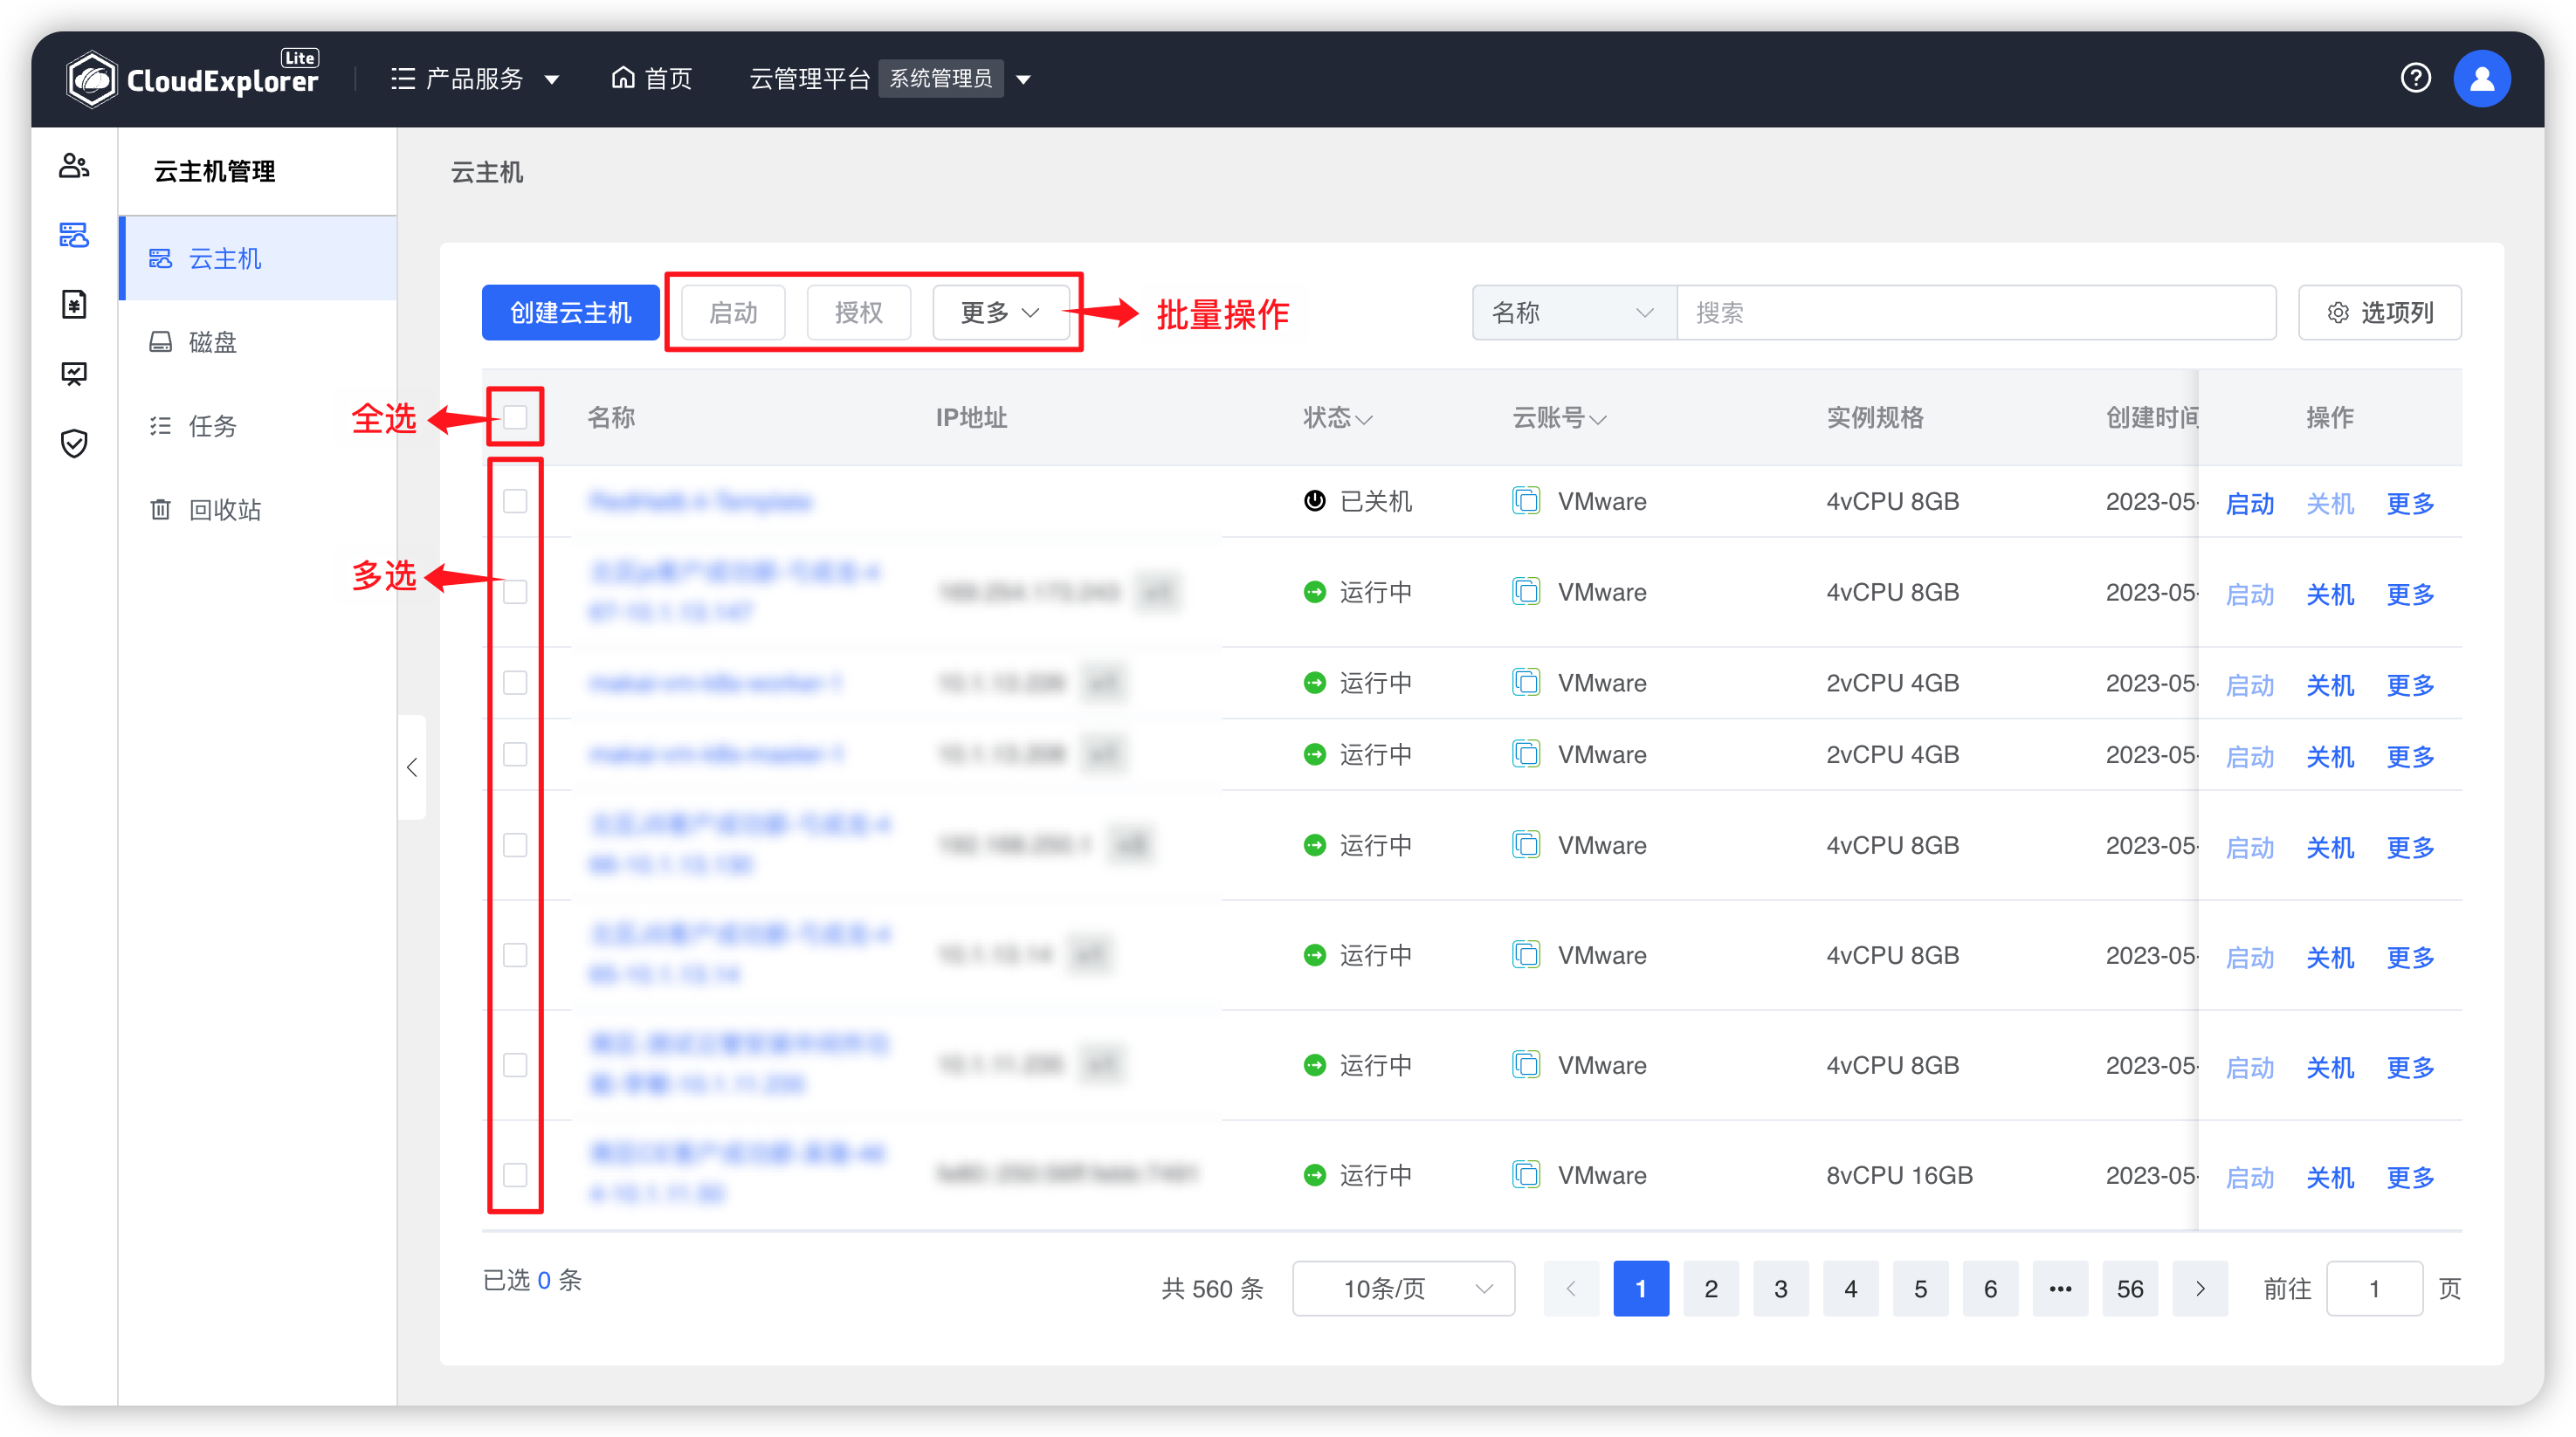Open the 名称 search field selector
This screenshot has width=2576, height=1437.
(x=1574, y=313)
